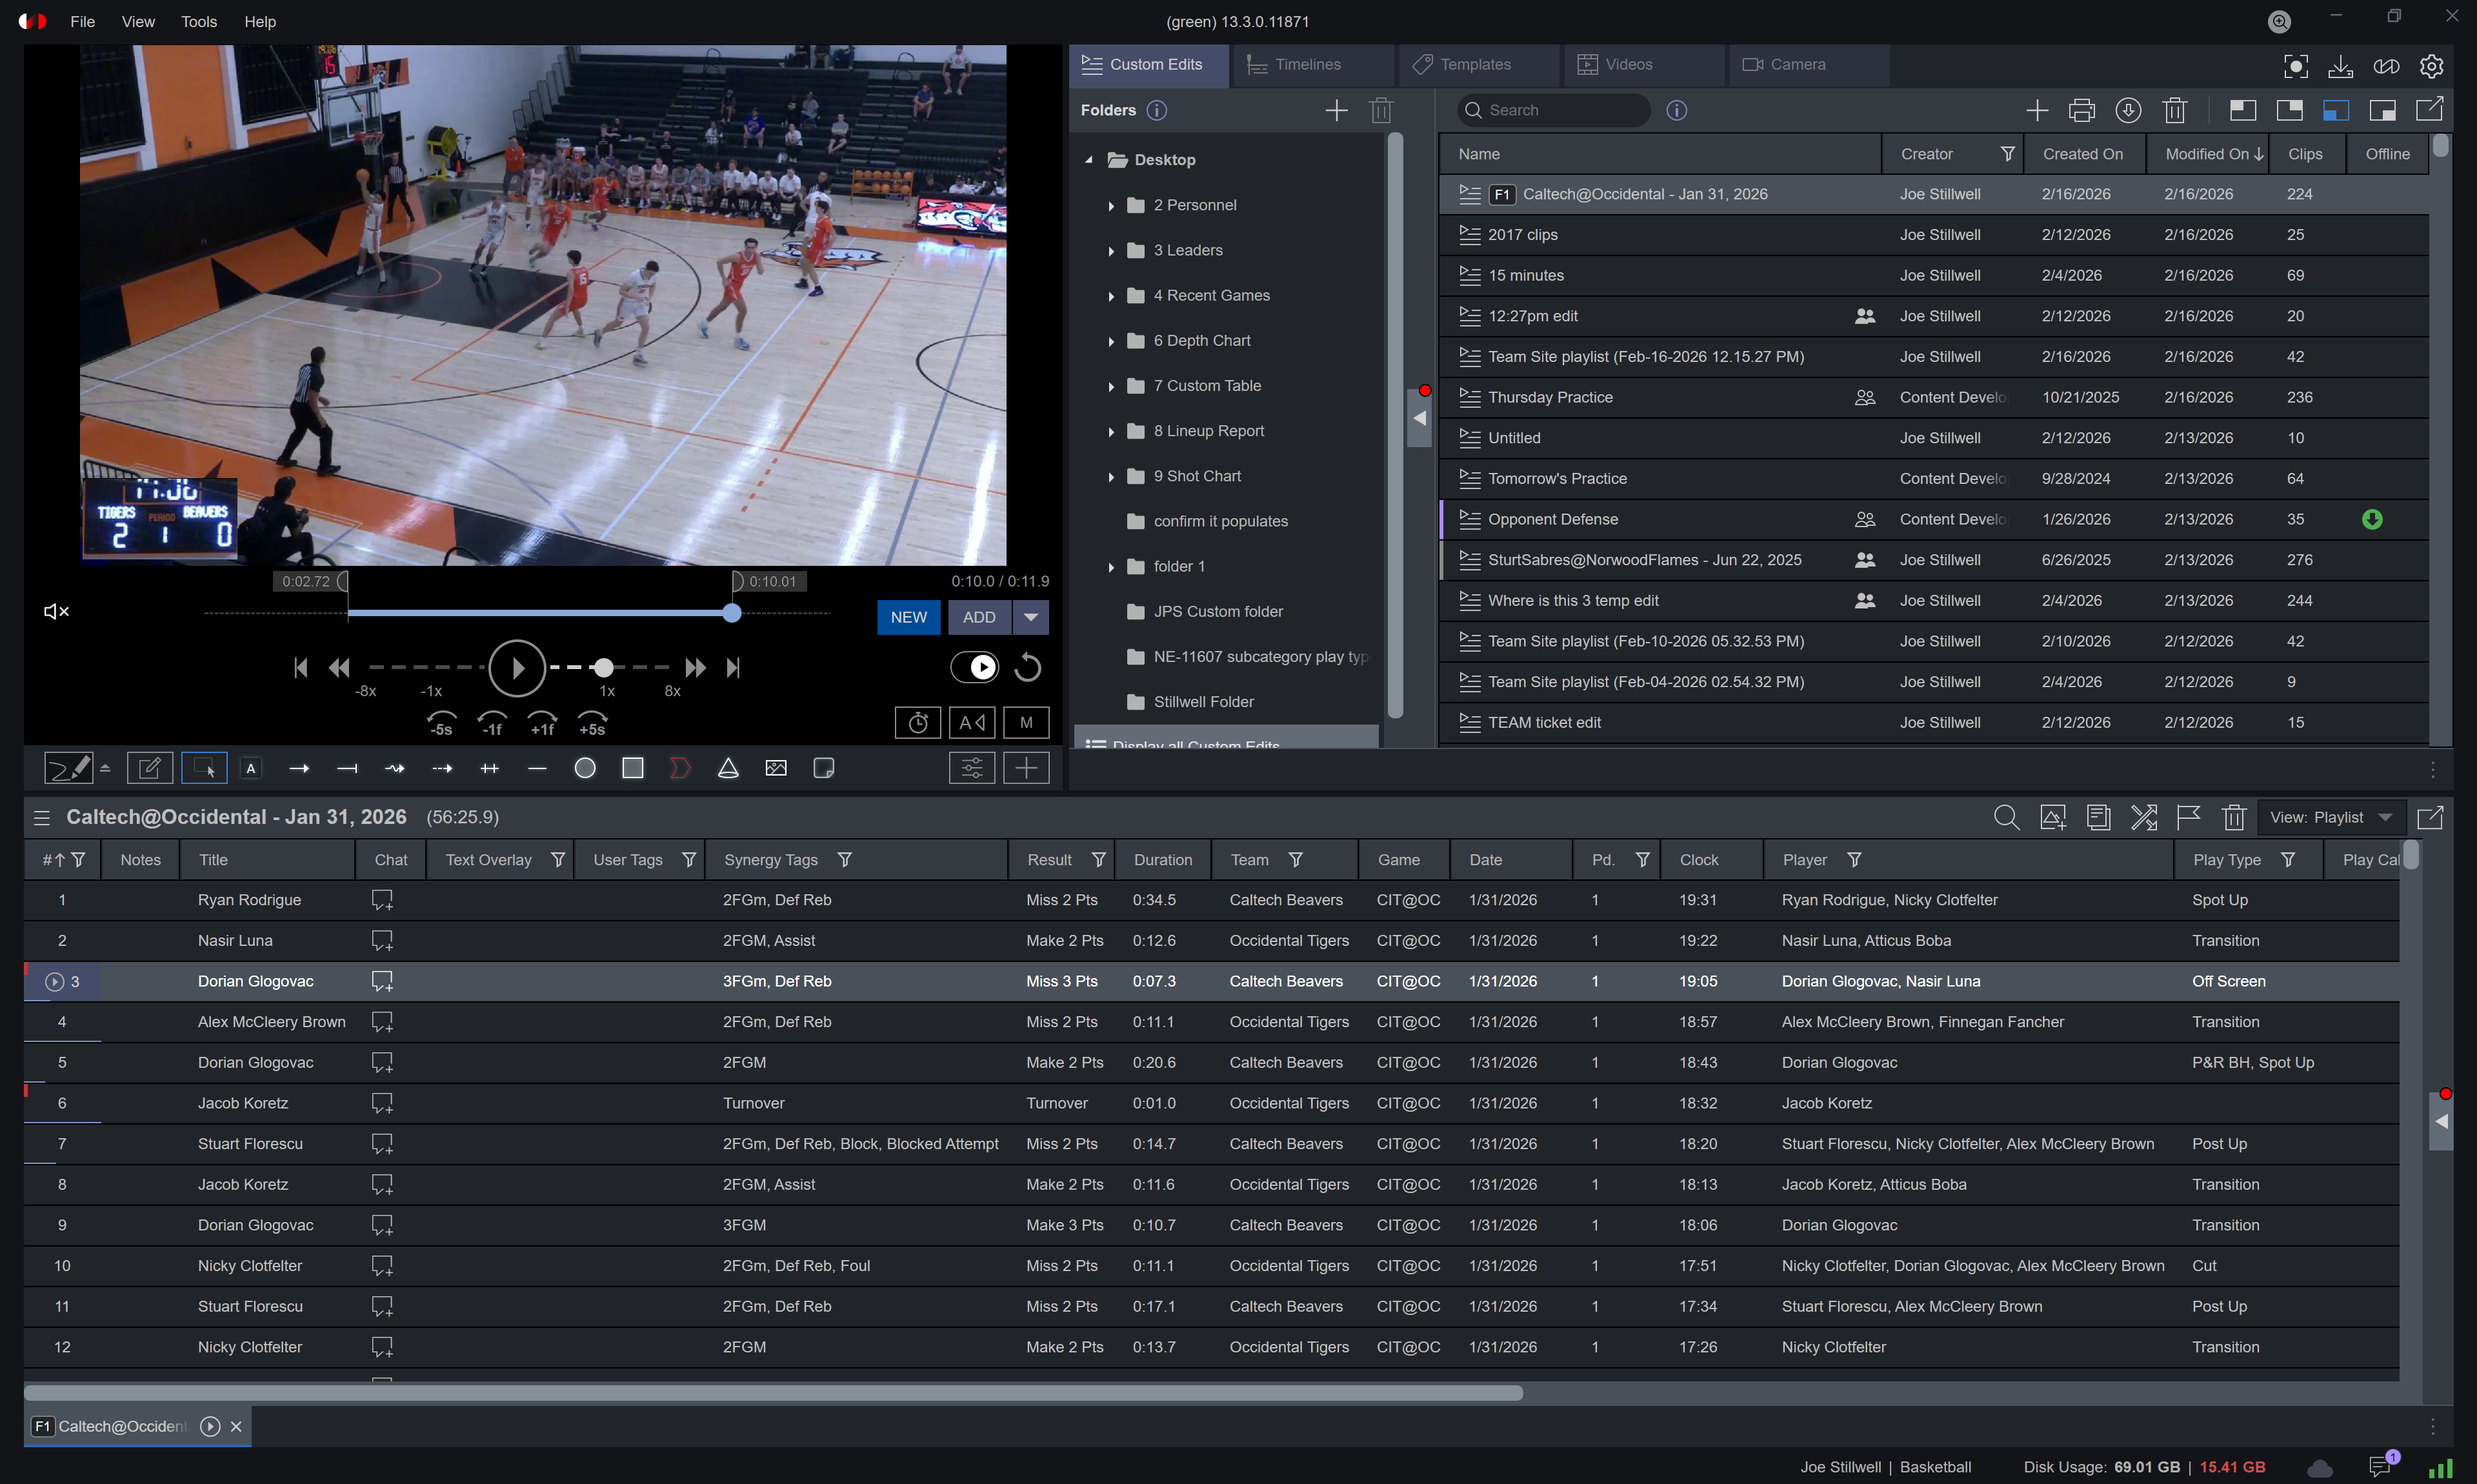Toggle the autoplay switch
Viewport: 2477px width, 1484px height.
click(x=974, y=667)
